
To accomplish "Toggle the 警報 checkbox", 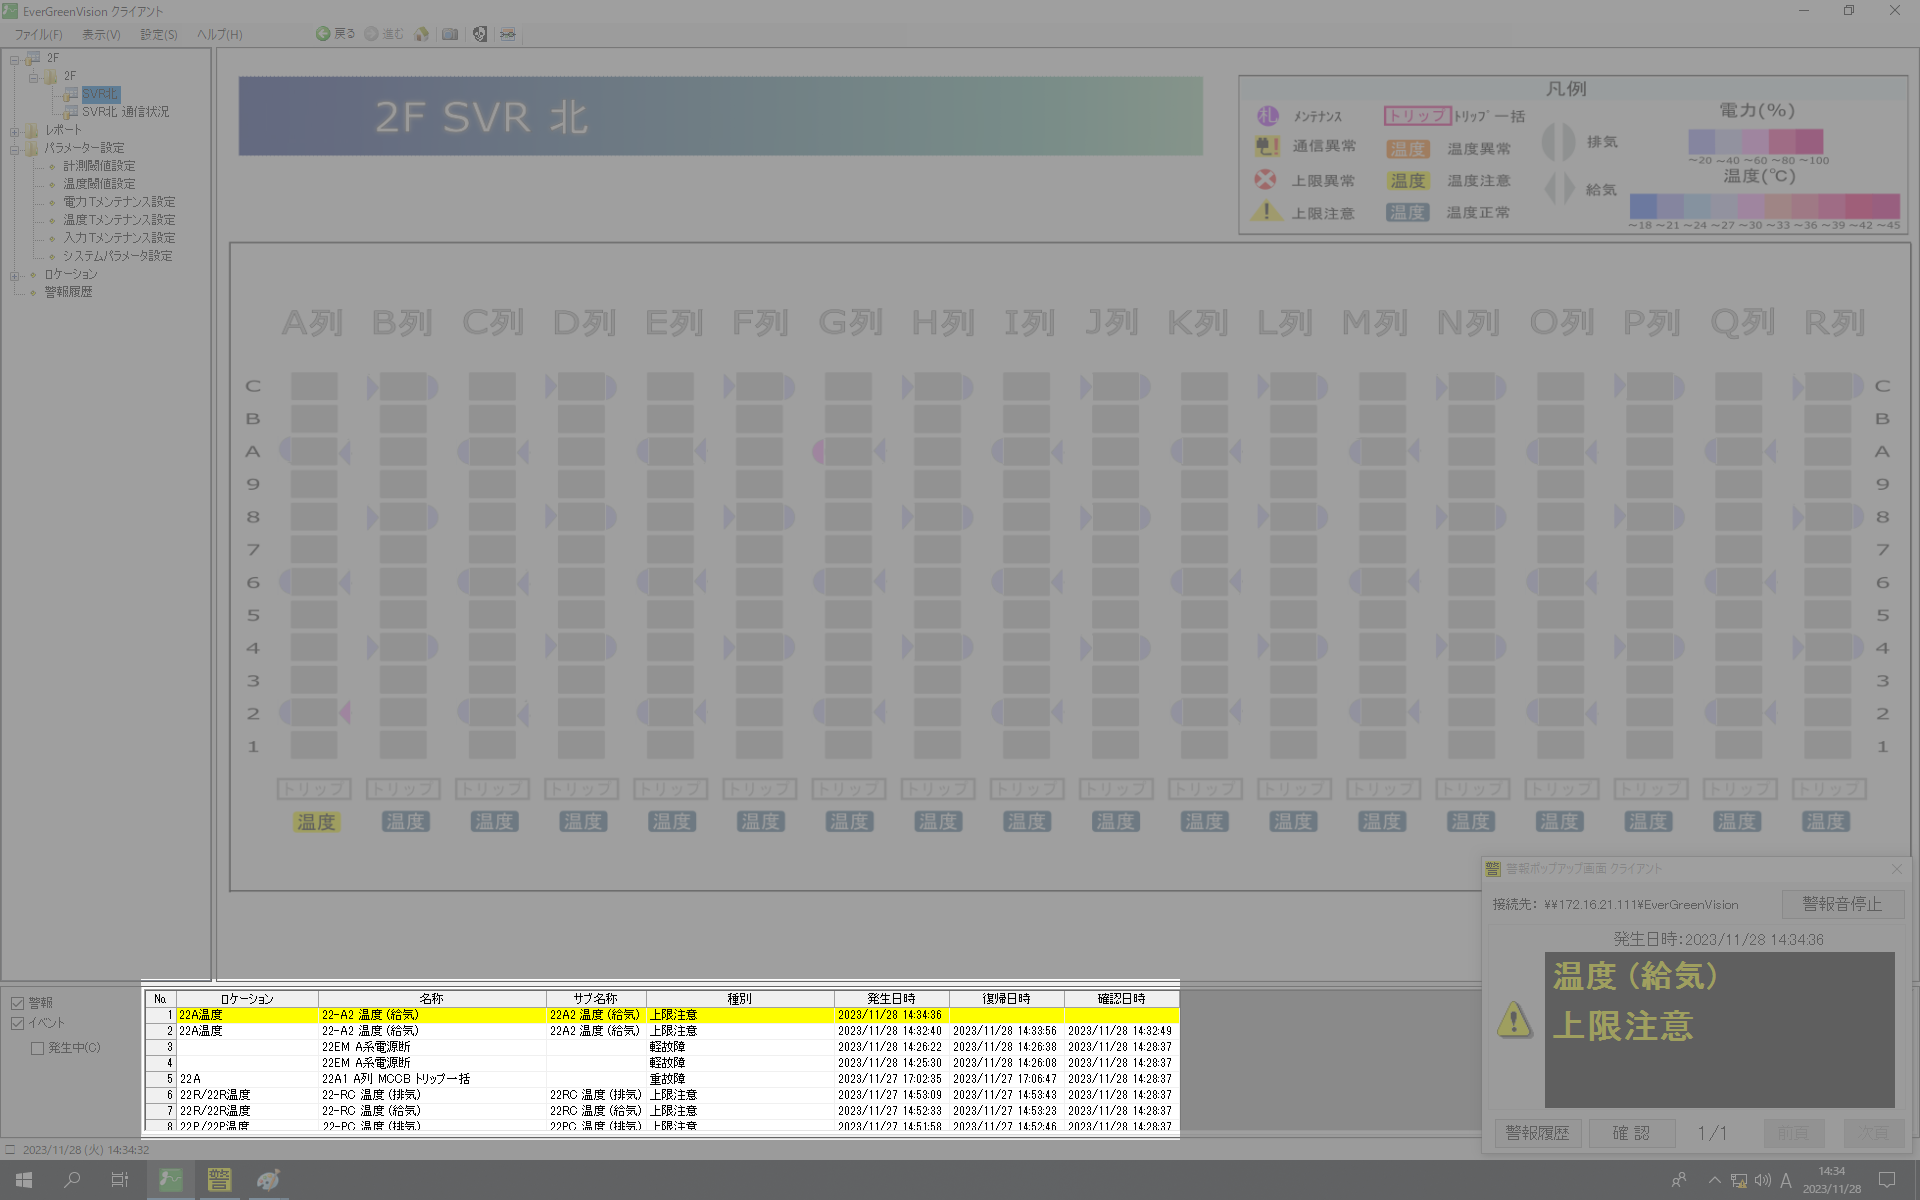I will pos(17,1003).
